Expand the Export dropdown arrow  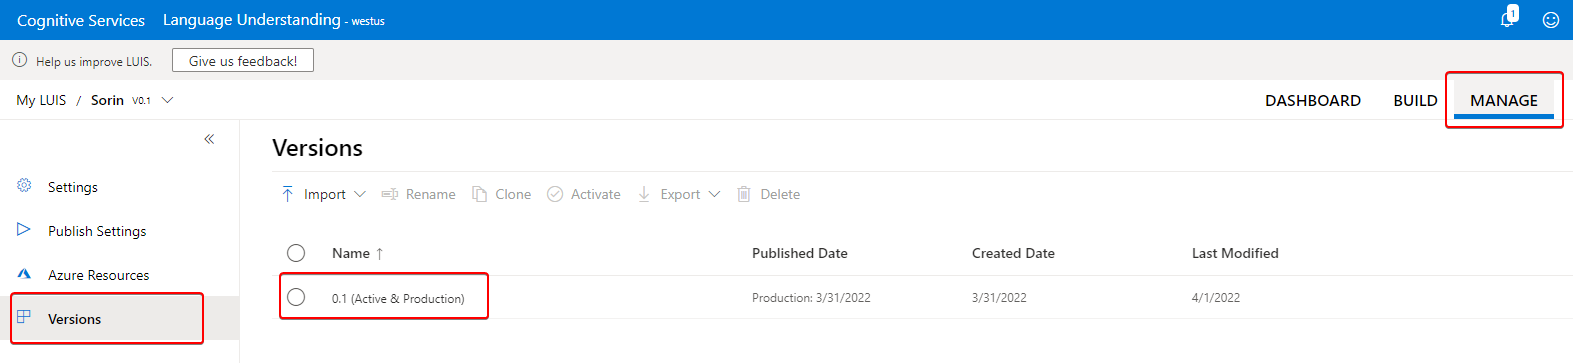pyautogui.click(x=714, y=194)
